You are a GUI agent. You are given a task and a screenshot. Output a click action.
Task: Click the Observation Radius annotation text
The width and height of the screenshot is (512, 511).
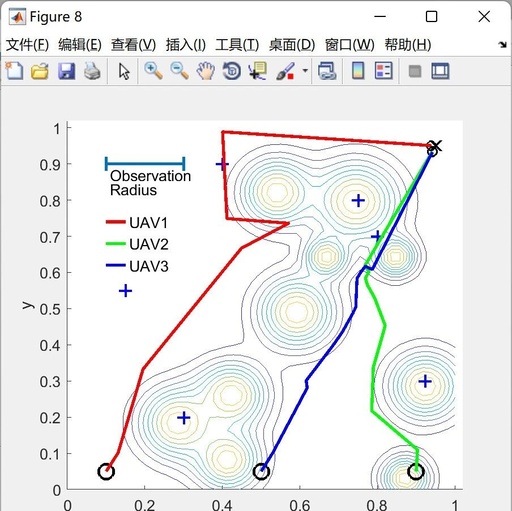150,183
